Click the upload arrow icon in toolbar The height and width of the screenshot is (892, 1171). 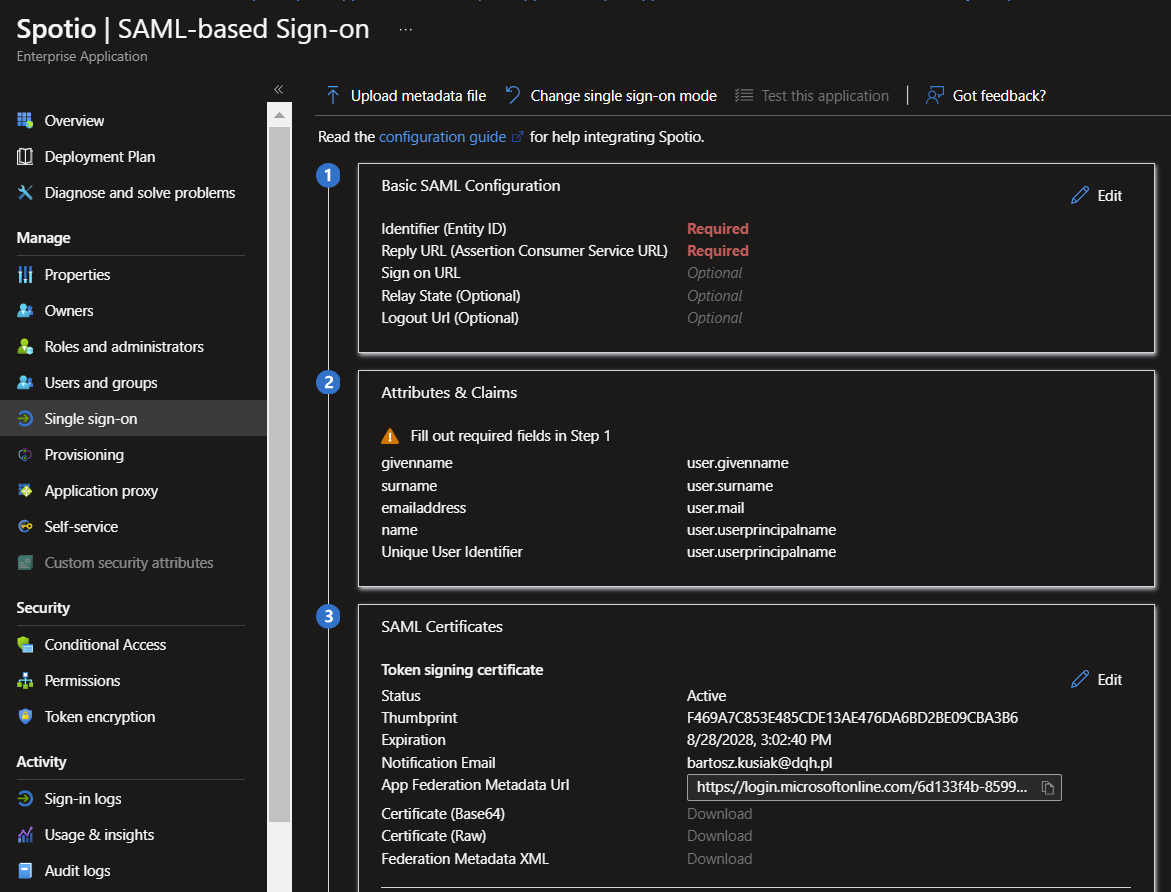(x=333, y=95)
